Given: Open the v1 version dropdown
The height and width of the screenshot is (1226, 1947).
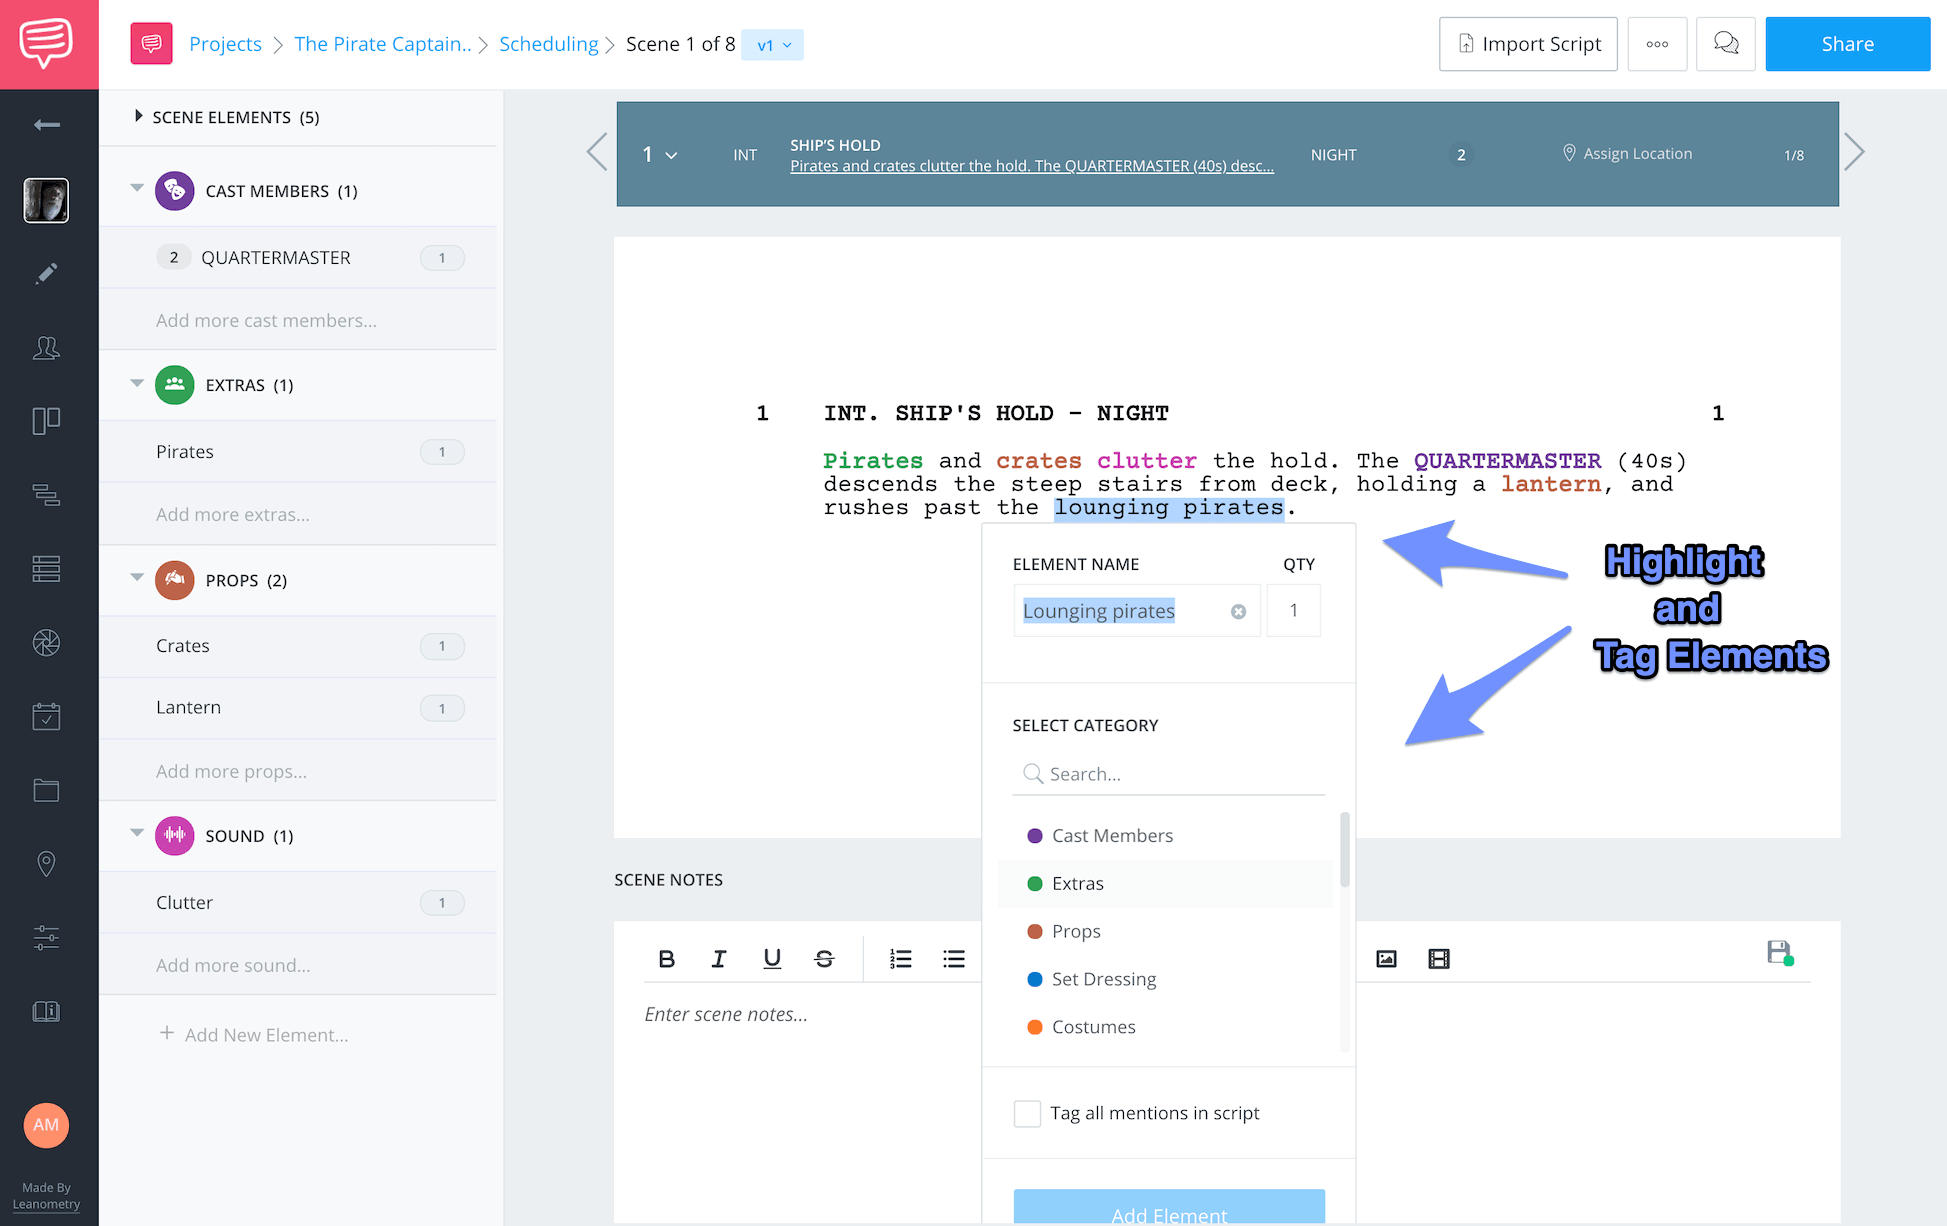Looking at the screenshot, I should 773,45.
